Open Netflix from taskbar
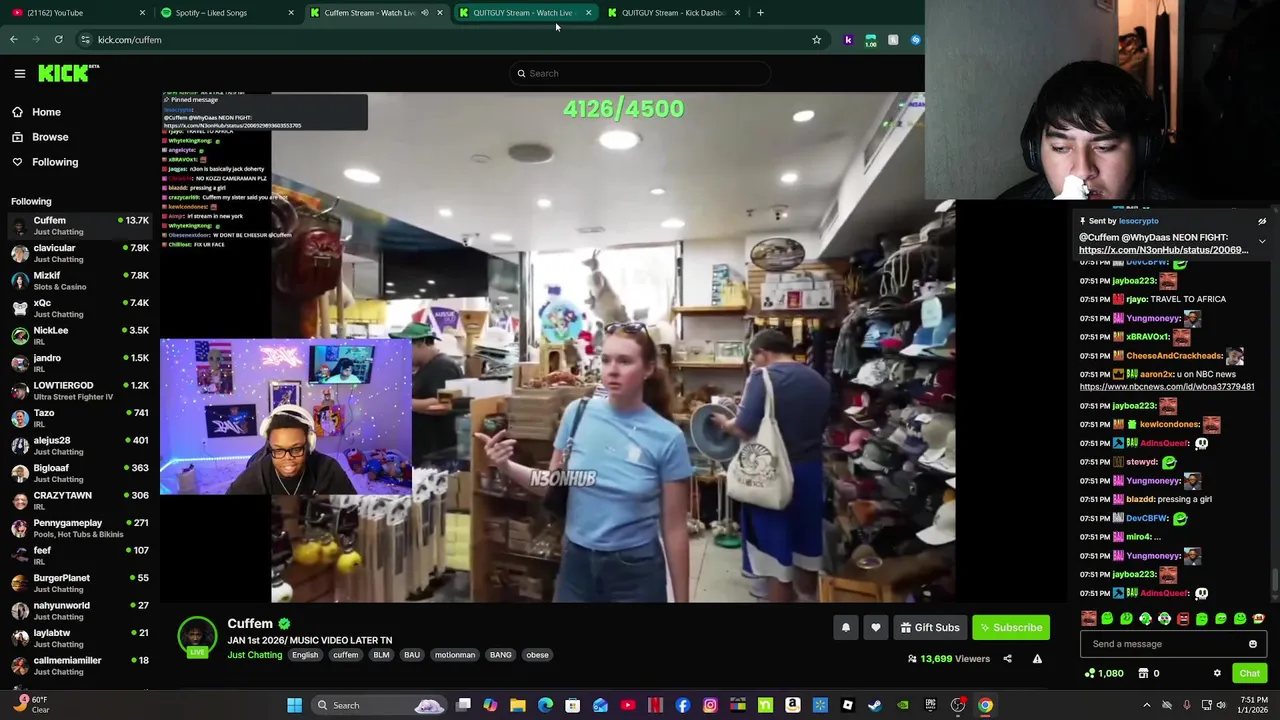Screen dimensions: 1280x720 tap(655, 705)
